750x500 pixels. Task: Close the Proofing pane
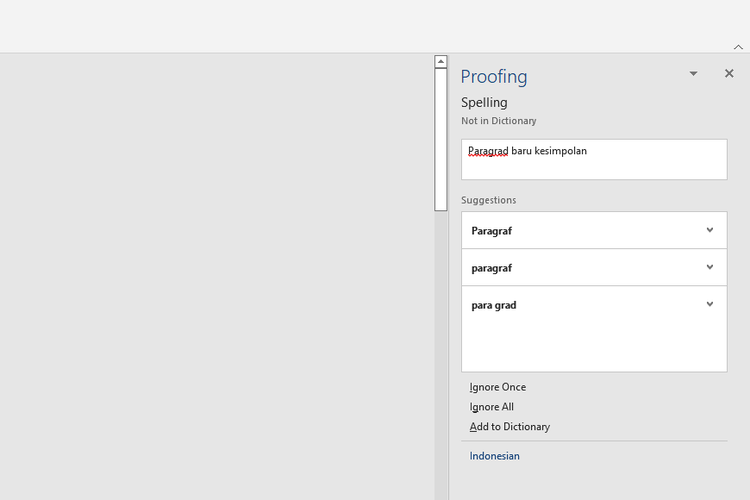point(729,73)
